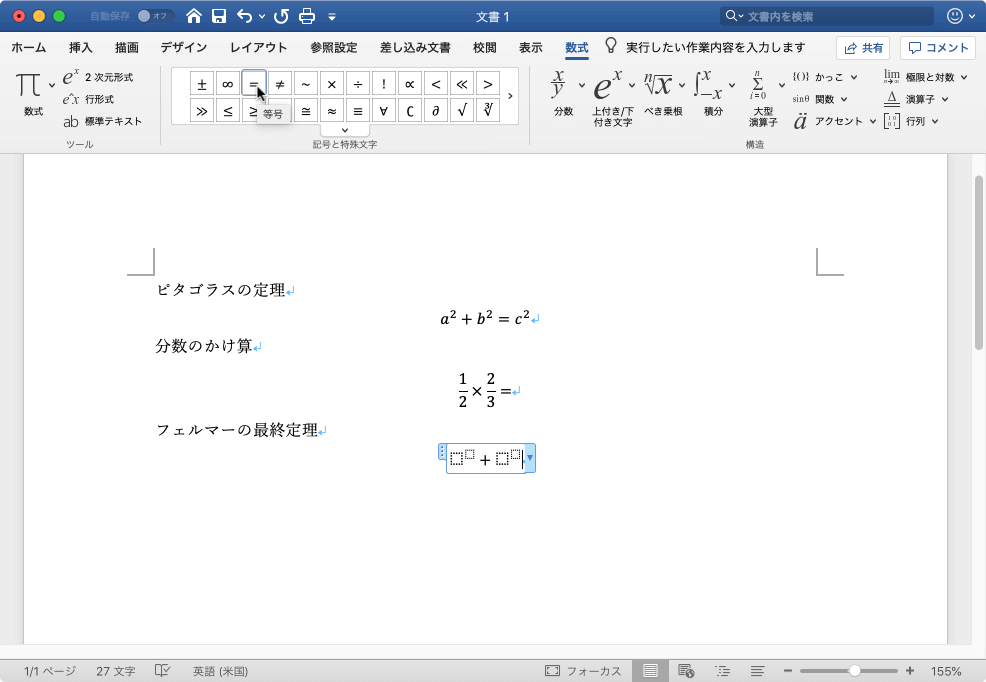Open the 上付き/下付き文字 script dropdown
The image size is (986, 682).
[x=632, y=84]
